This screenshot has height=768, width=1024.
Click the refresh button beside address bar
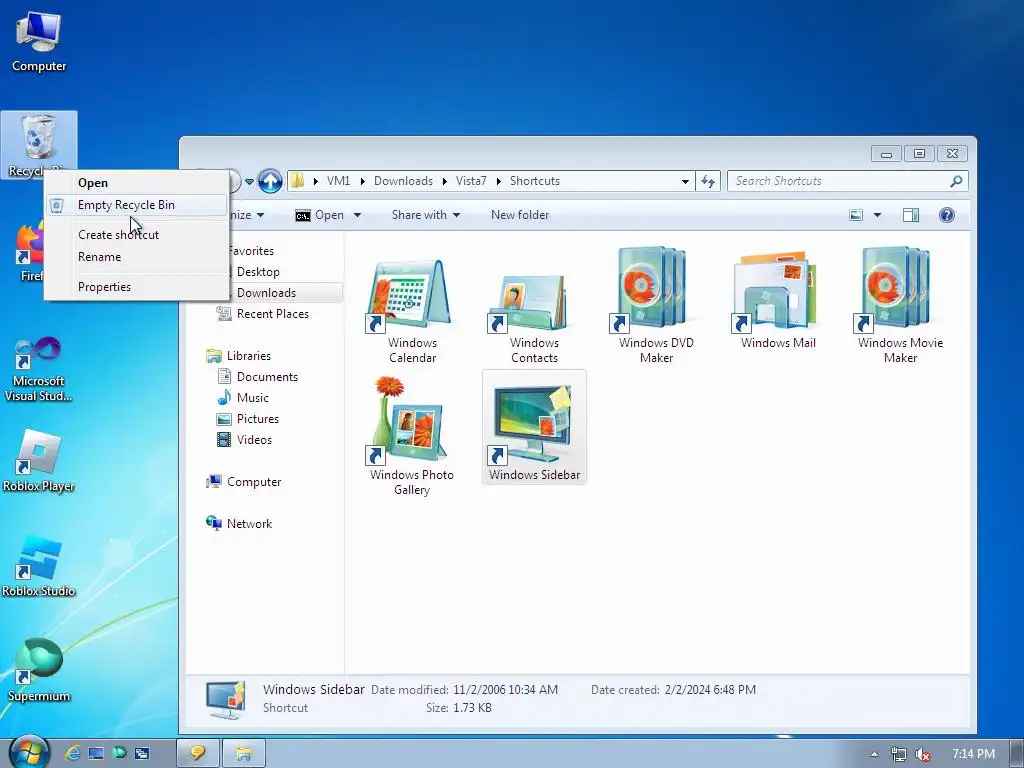[708, 181]
